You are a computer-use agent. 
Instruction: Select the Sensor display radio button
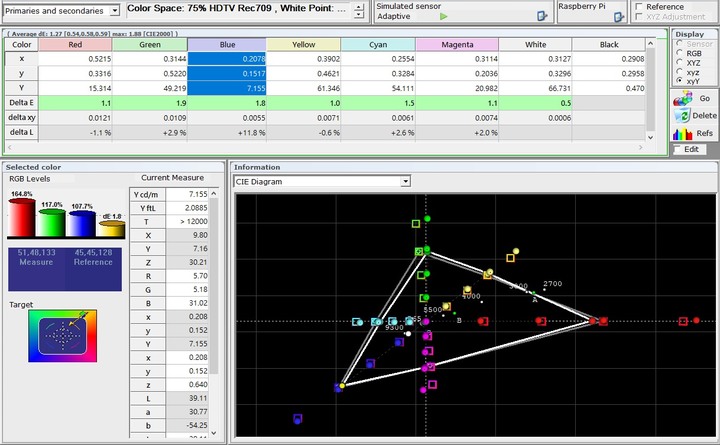pyautogui.click(x=679, y=43)
